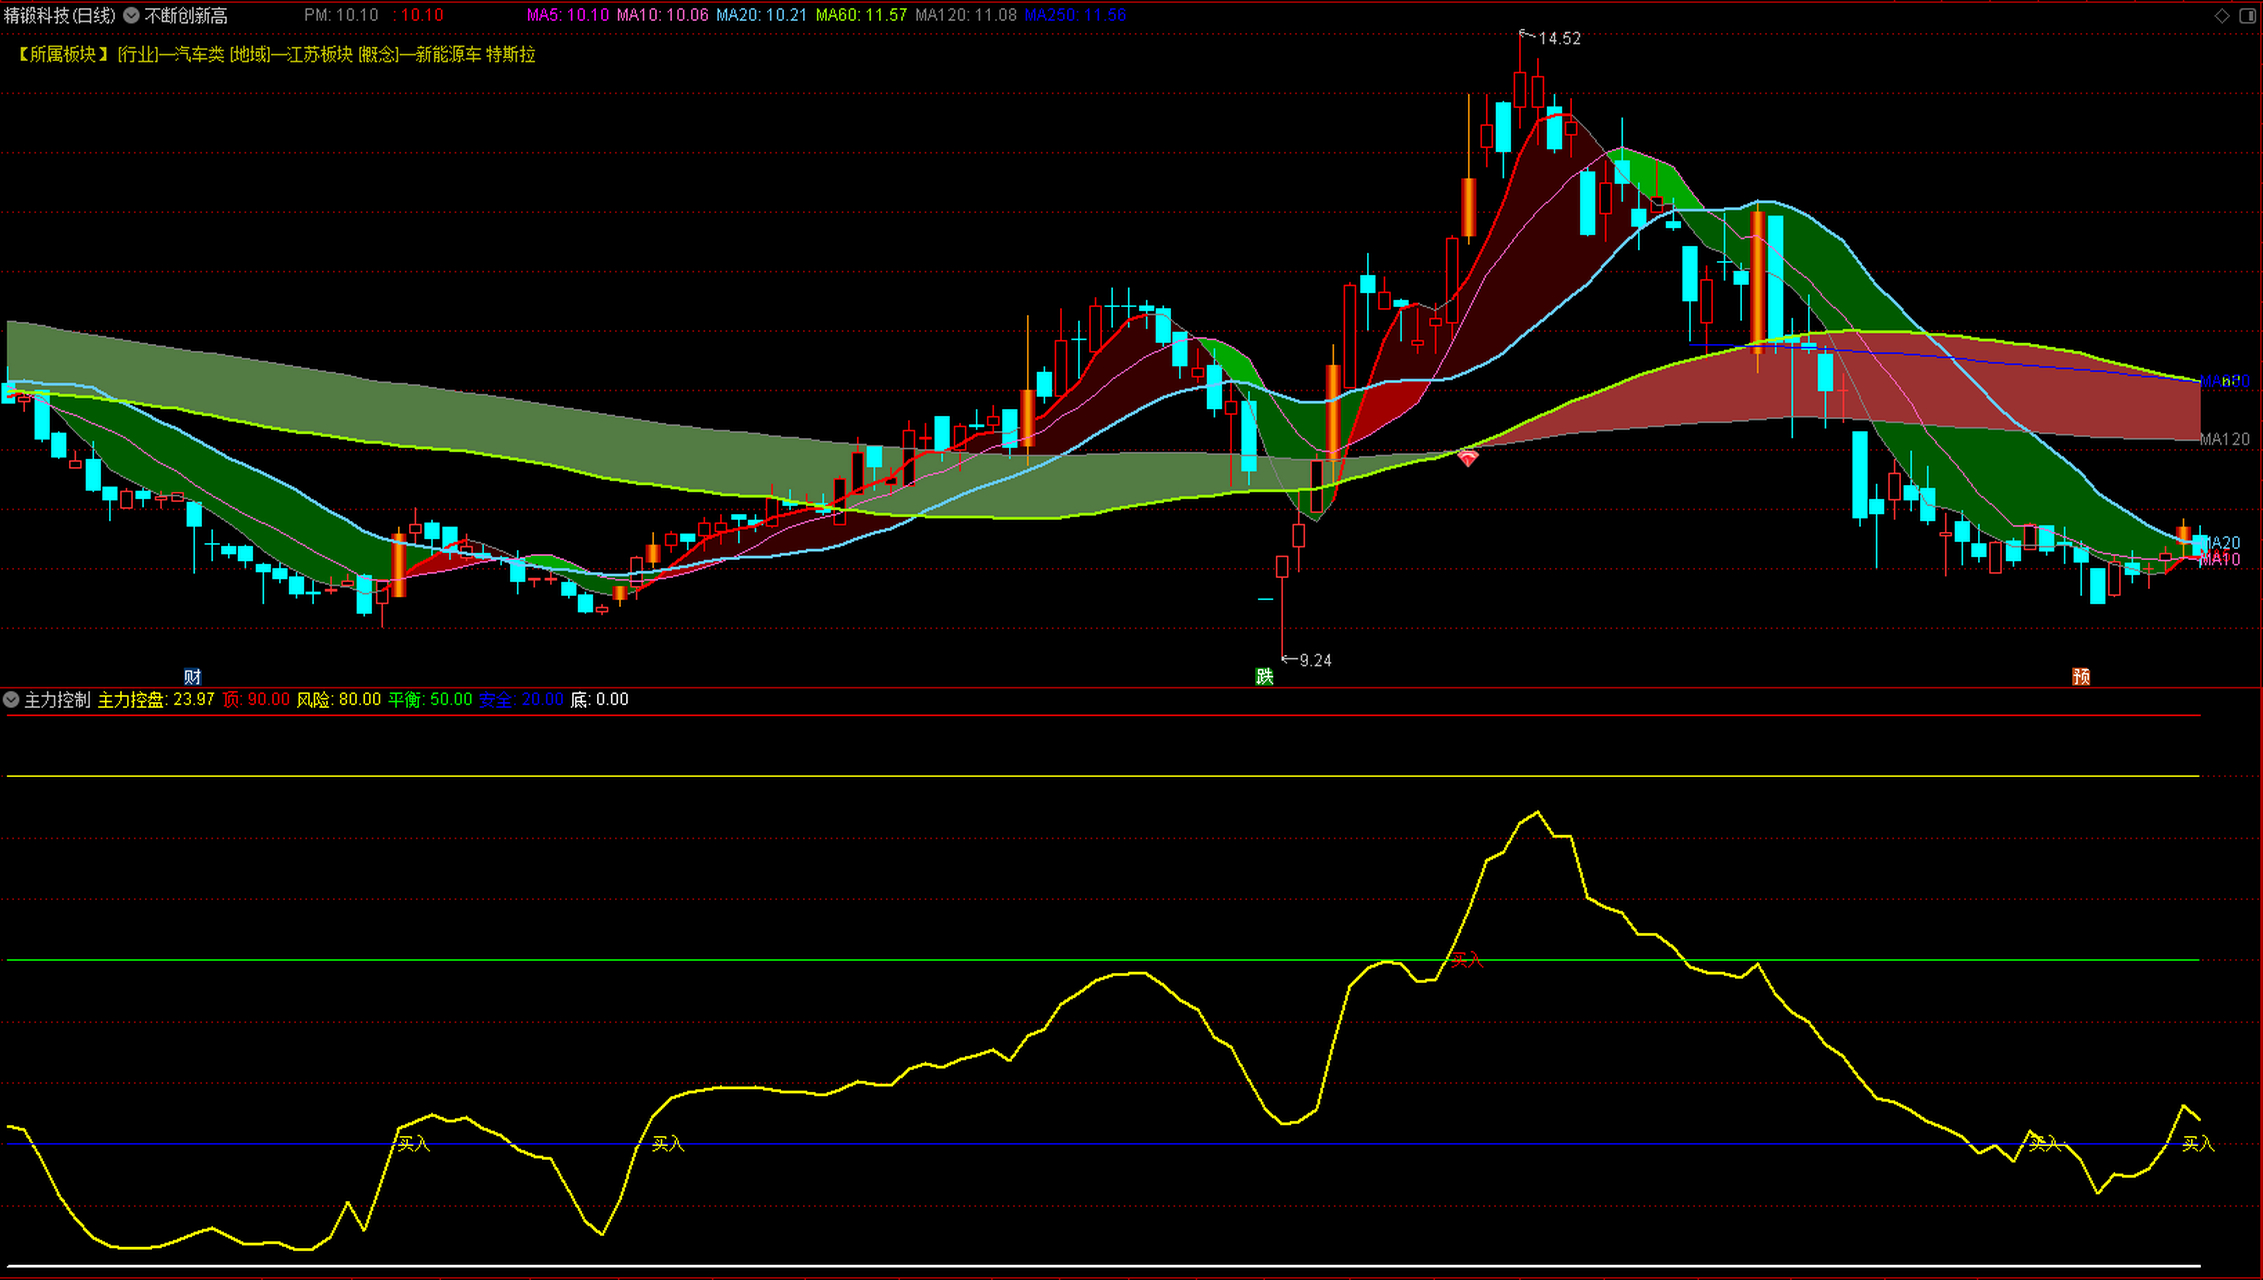Click the 14.52 high price label
The width and height of the screenshot is (2263, 1280).
pyautogui.click(x=1559, y=39)
